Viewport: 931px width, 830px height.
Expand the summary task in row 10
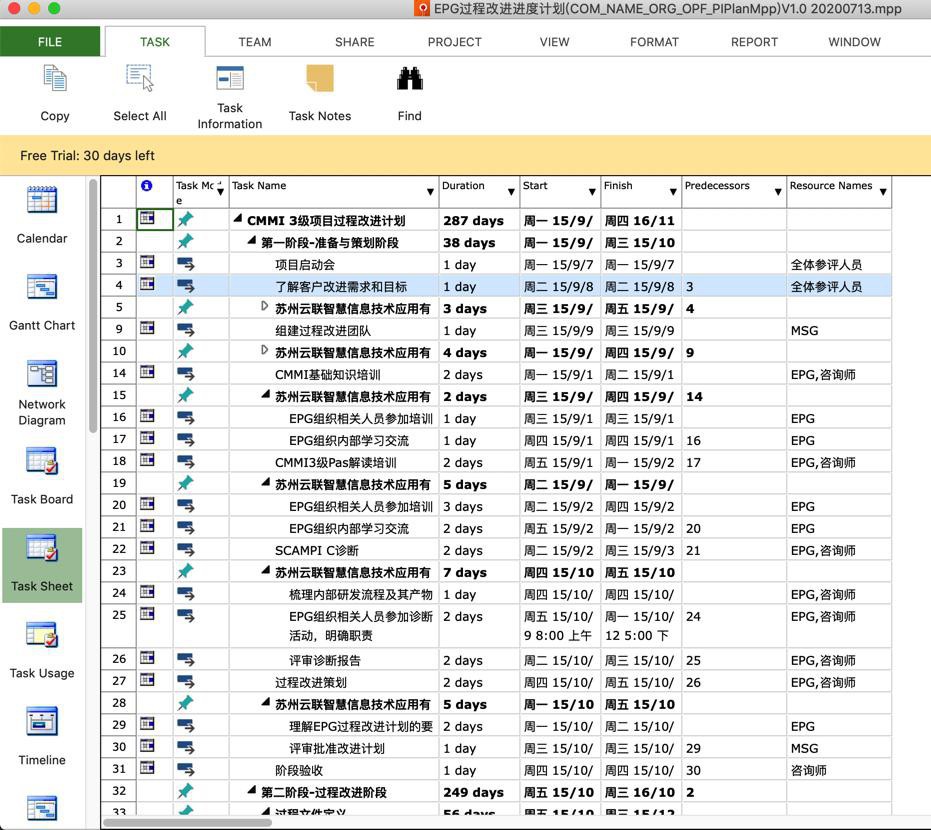[x=265, y=350]
